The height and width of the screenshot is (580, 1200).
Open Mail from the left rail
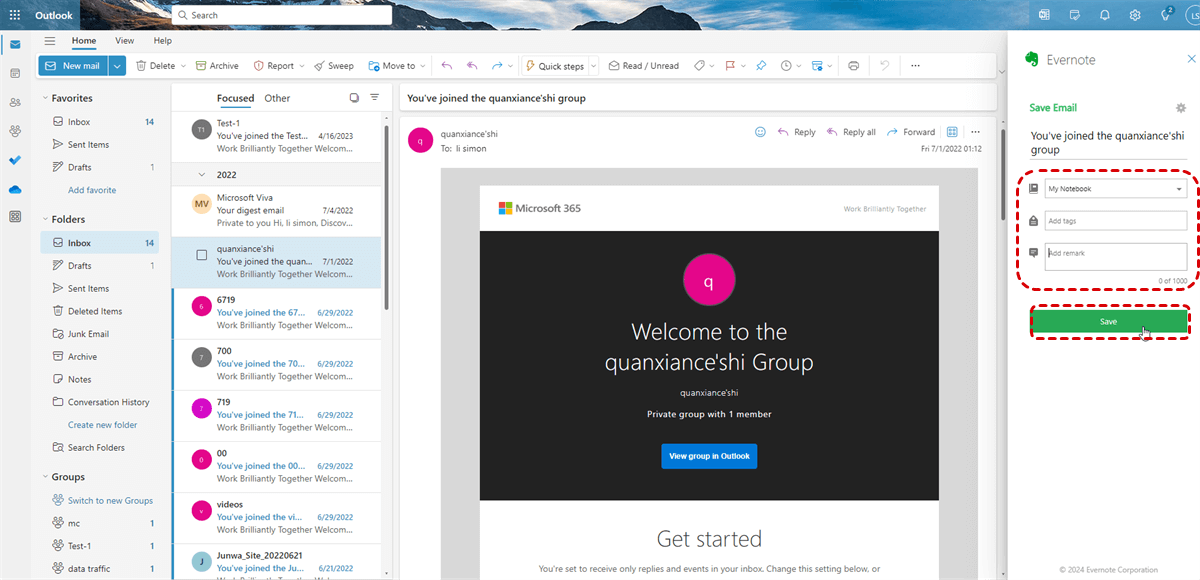[15, 45]
